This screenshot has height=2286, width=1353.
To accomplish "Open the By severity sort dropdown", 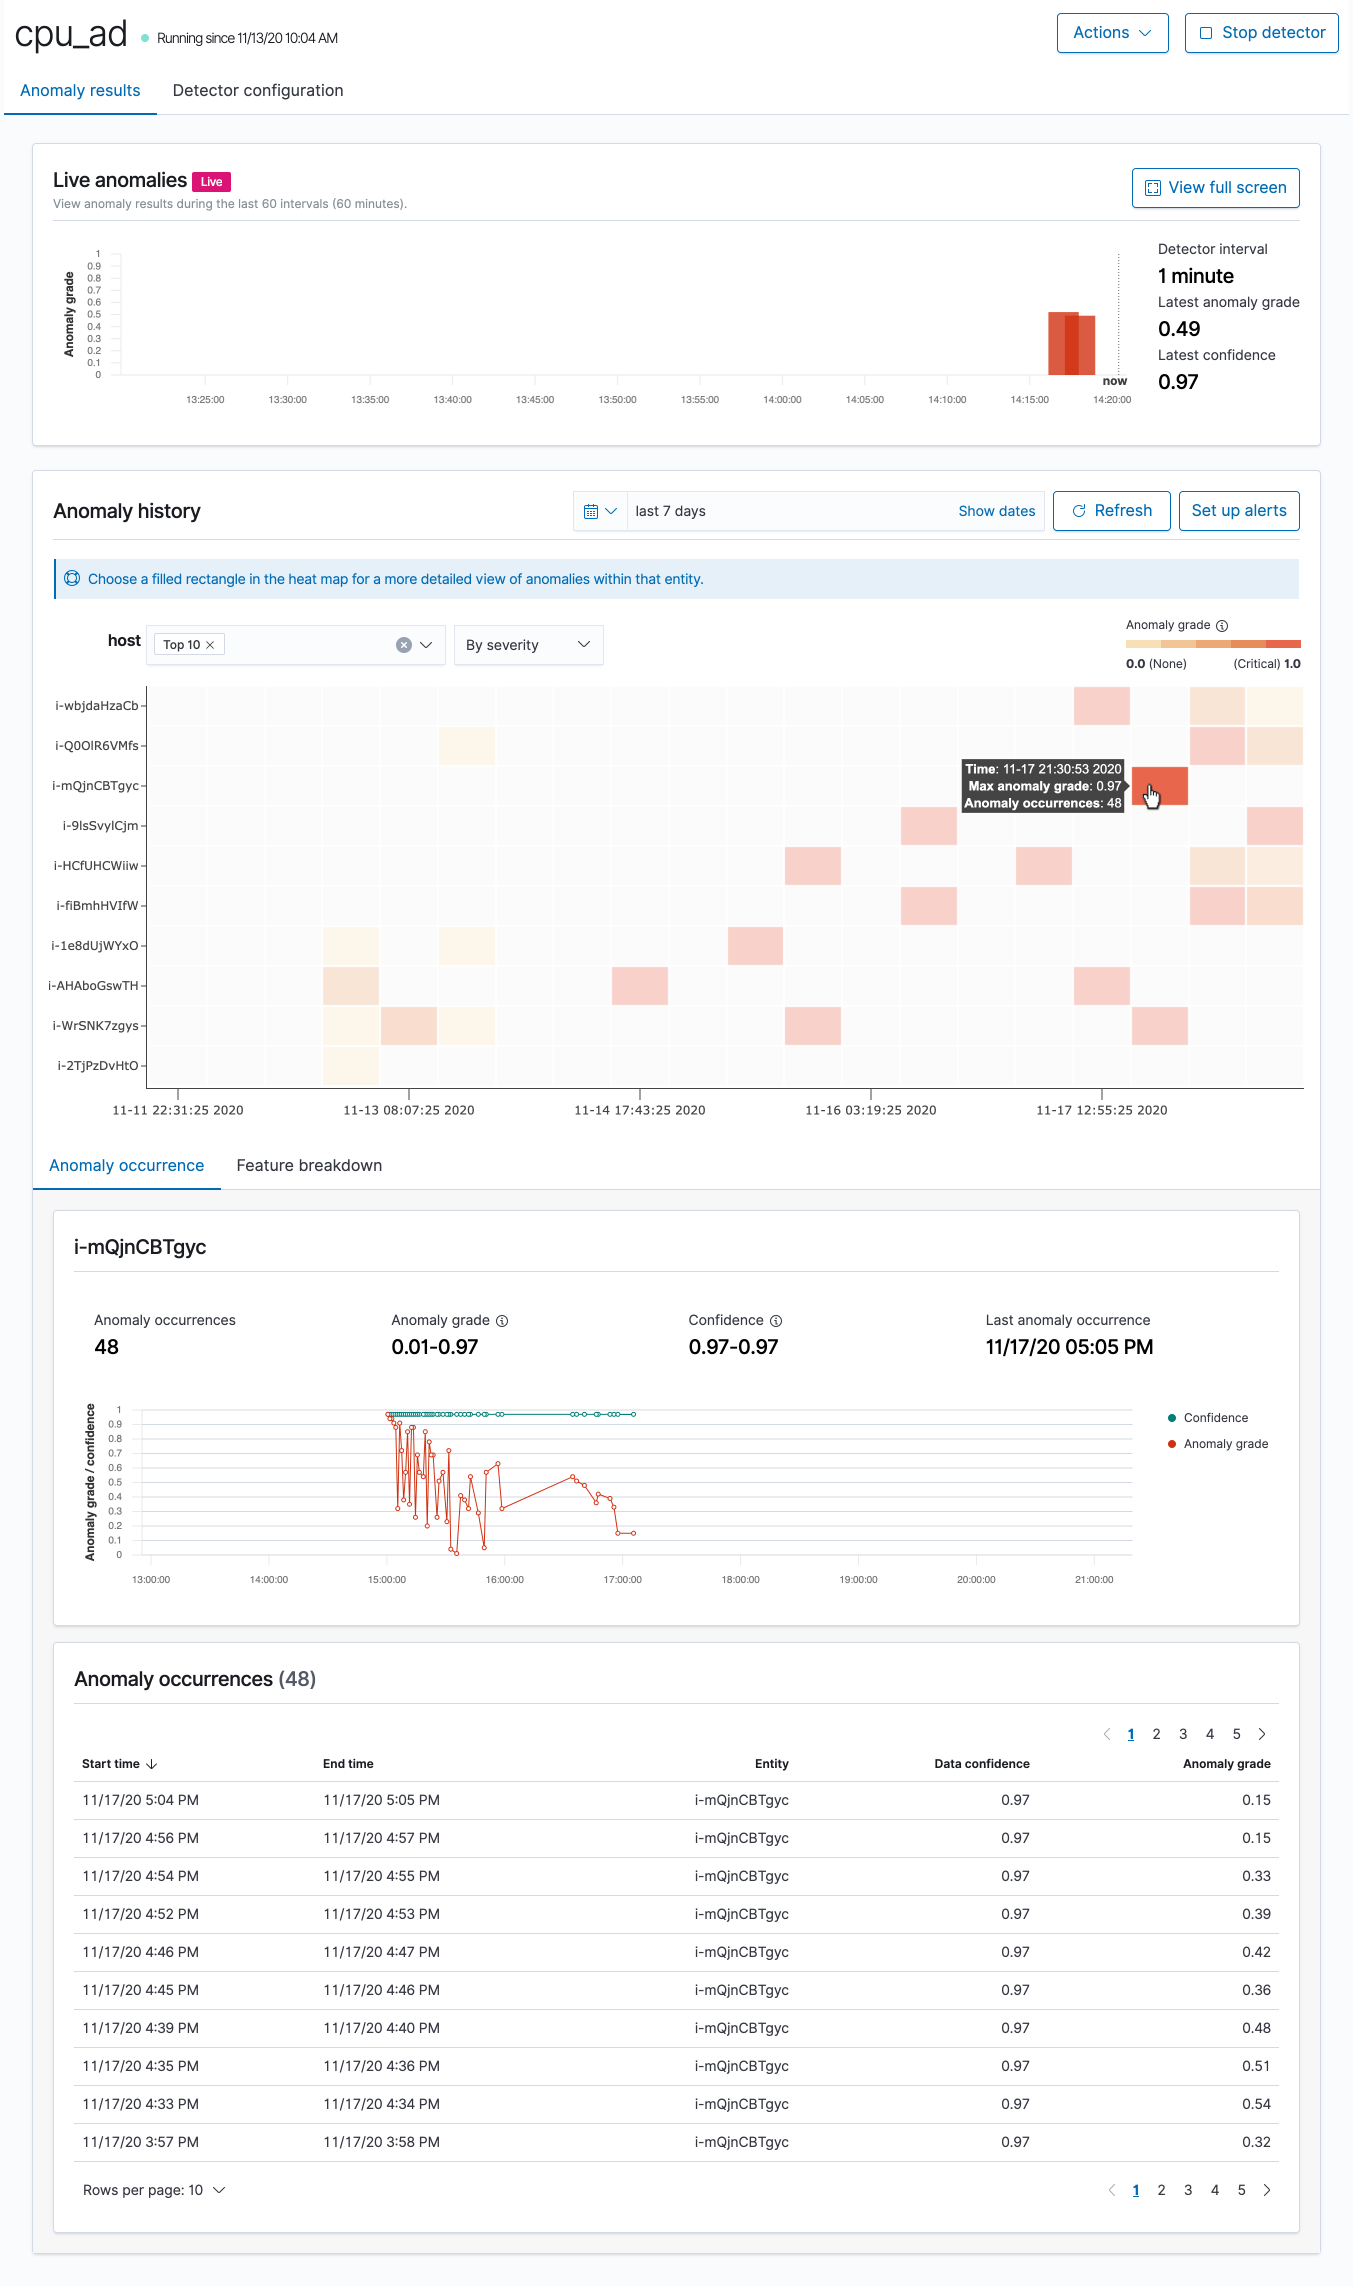I will pyautogui.click(x=528, y=645).
